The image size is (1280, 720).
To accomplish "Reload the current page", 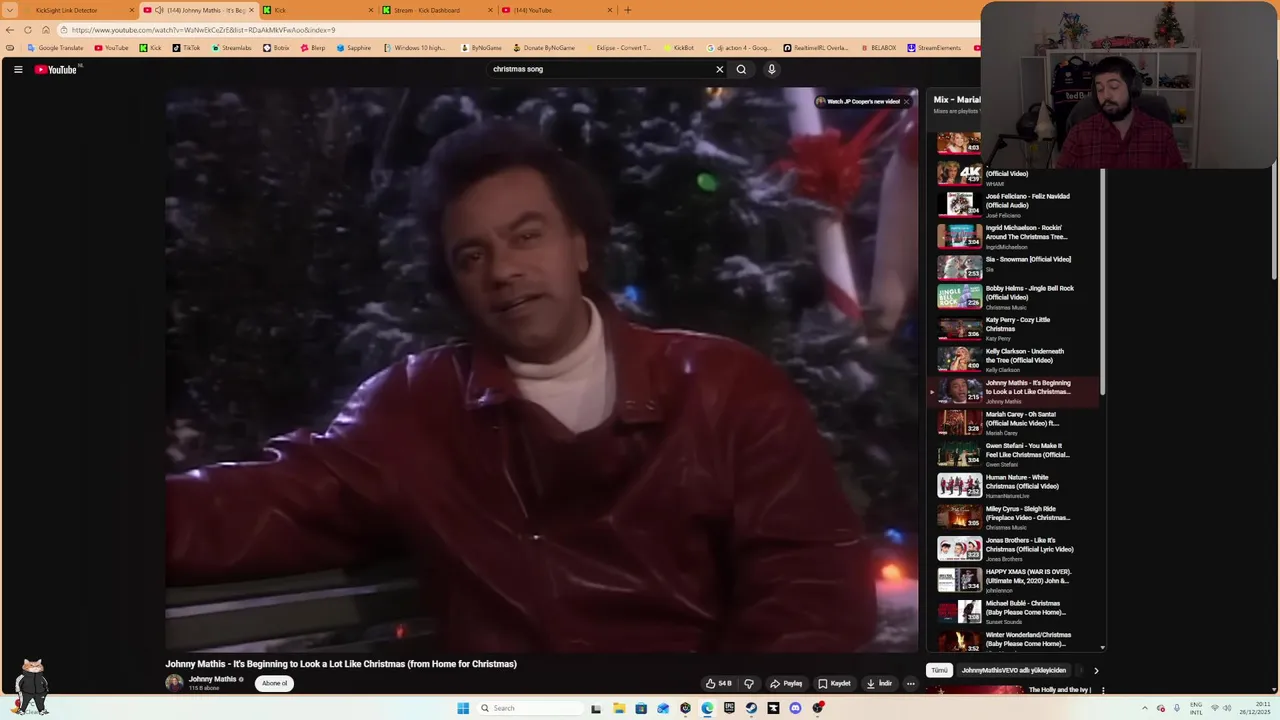I will pos(28,30).
